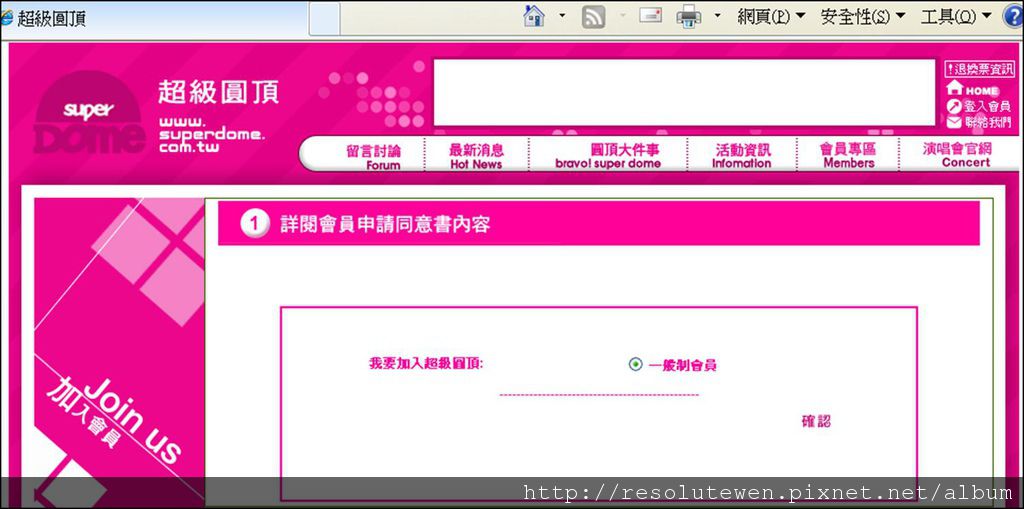The width and height of the screenshot is (1024, 509).
Task: Click the Super Dome logo
Action: pyautogui.click(x=89, y=112)
